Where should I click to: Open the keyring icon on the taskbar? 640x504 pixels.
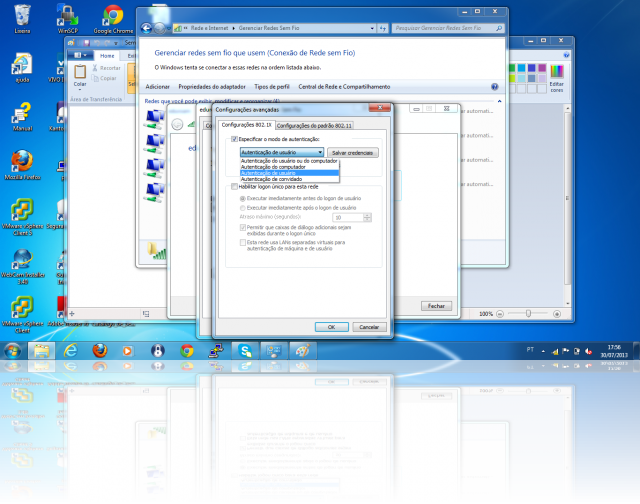(x=158, y=351)
